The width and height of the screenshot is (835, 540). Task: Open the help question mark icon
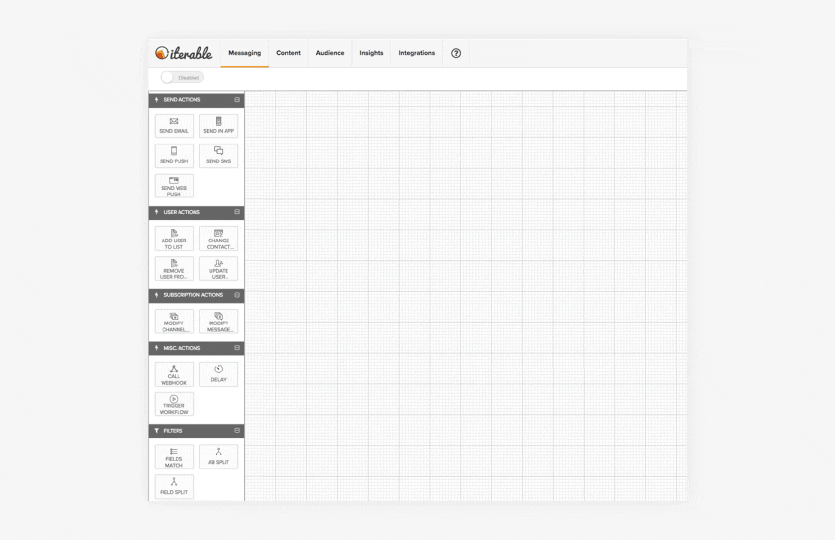[x=456, y=53]
